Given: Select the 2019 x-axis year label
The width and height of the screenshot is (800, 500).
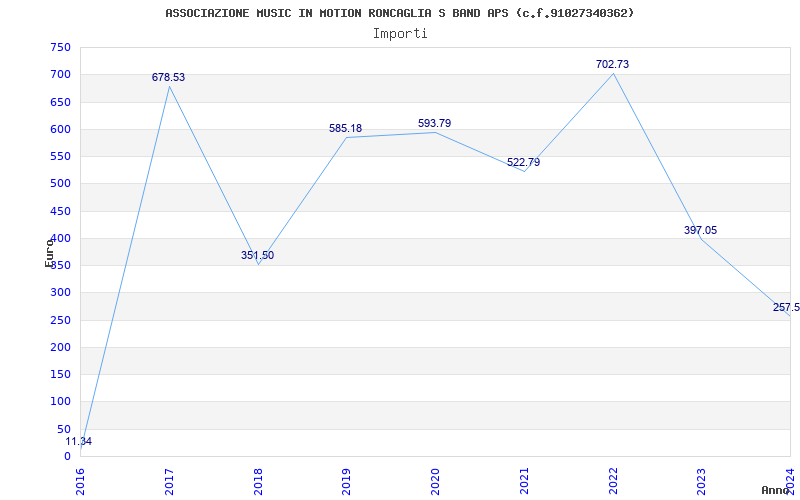Looking at the screenshot, I should 347,482.
